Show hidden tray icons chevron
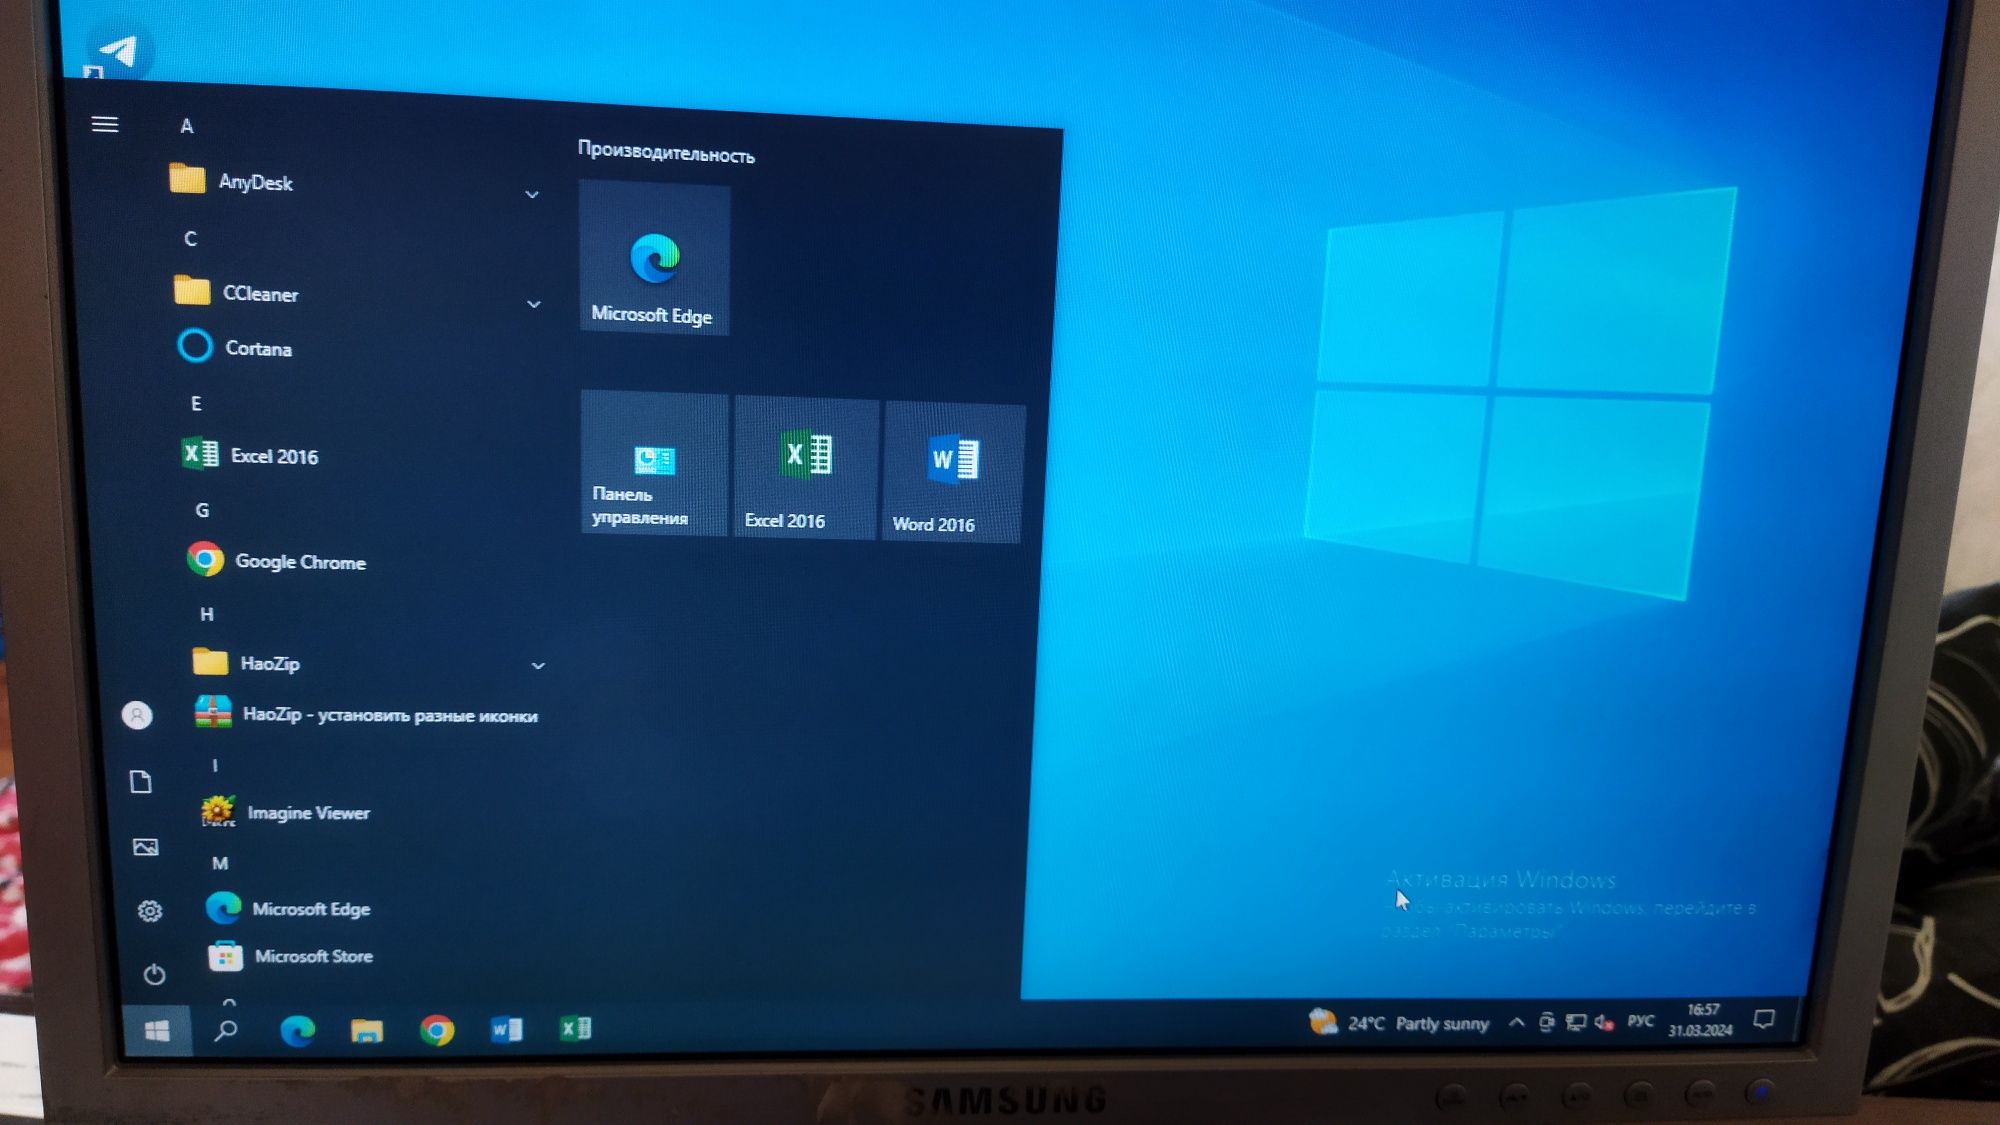The height and width of the screenshot is (1125, 2000). coord(1516,1022)
